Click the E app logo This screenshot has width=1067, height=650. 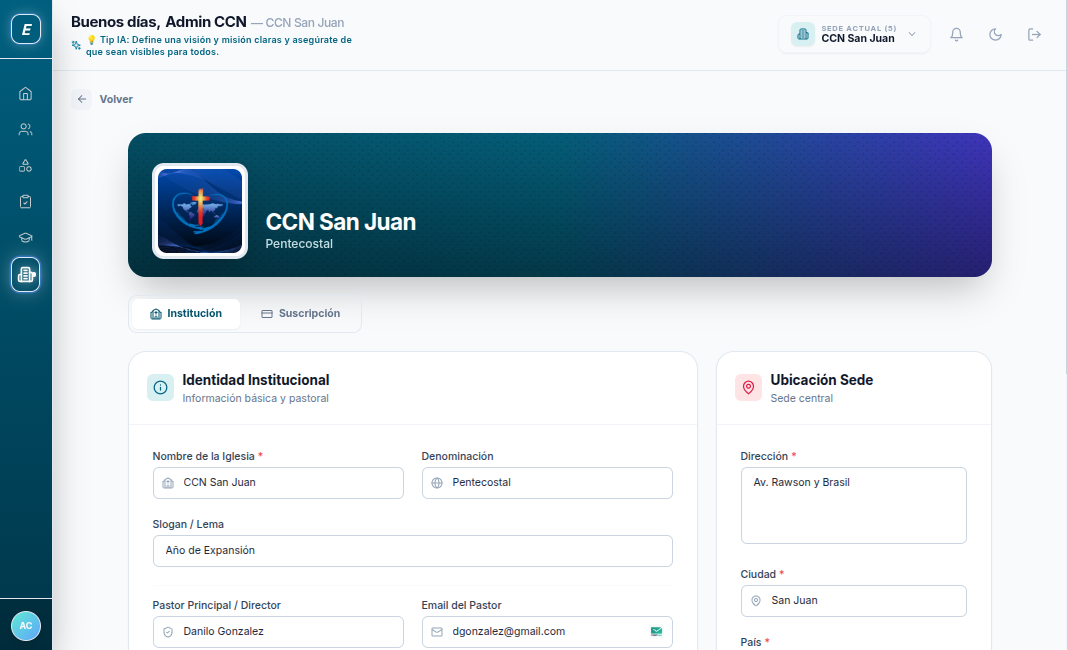pyautogui.click(x=26, y=30)
